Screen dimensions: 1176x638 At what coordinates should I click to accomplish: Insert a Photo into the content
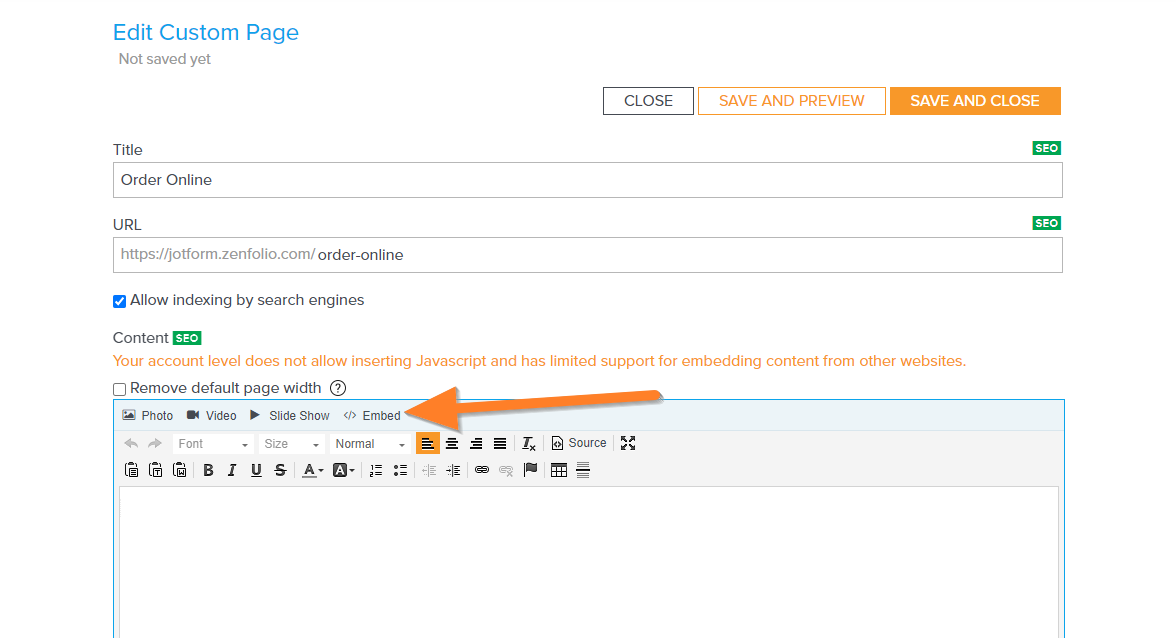147,416
